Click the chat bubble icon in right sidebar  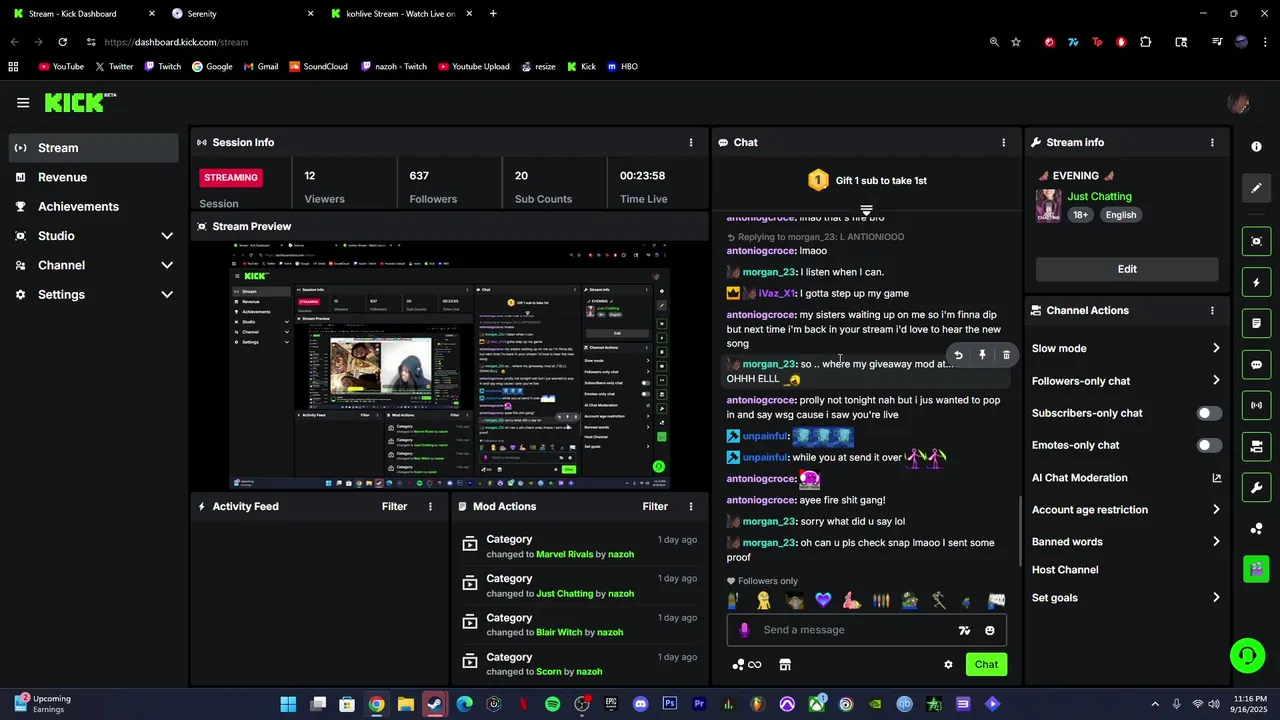(1257, 365)
